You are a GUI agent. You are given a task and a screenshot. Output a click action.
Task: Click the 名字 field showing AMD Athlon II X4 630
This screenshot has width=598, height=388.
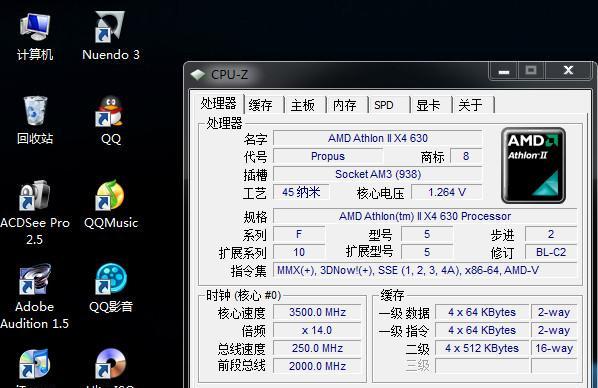pyautogui.click(x=378, y=138)
